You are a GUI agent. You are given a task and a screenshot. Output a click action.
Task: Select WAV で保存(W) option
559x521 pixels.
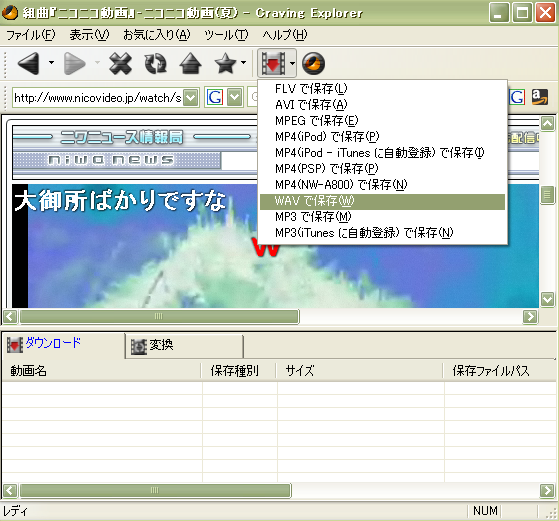click(x=382, y=201)
